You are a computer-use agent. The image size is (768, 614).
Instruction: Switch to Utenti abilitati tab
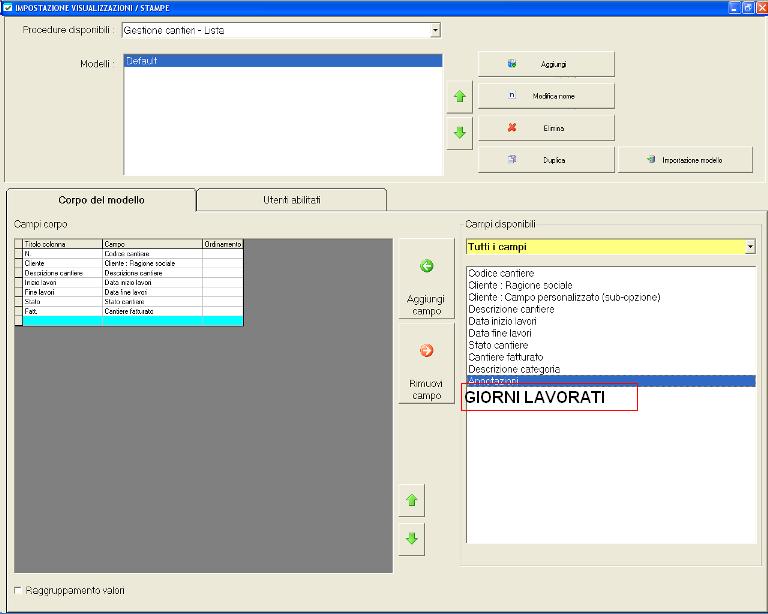[x=291, y=200]
